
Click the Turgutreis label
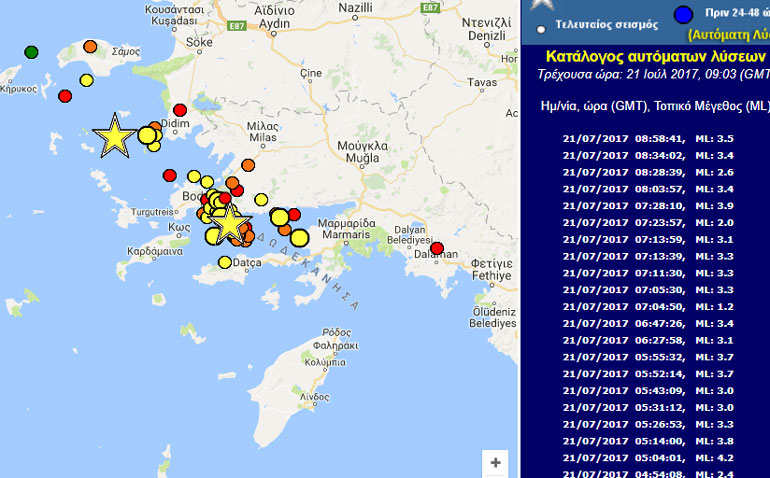tap(152, 212)
